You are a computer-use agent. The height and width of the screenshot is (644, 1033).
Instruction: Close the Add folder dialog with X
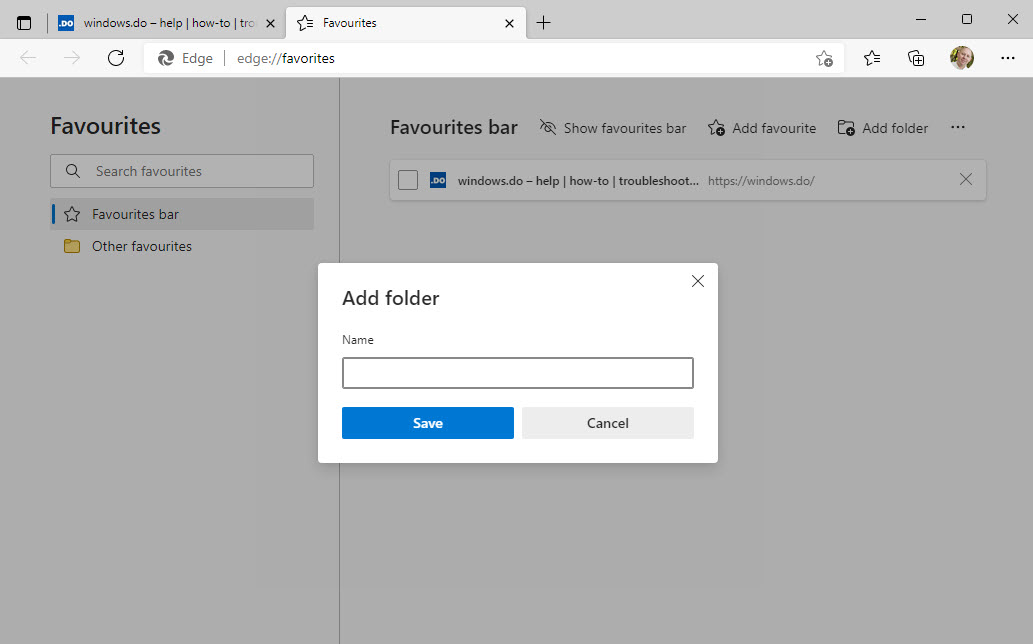tap(698, 281)
